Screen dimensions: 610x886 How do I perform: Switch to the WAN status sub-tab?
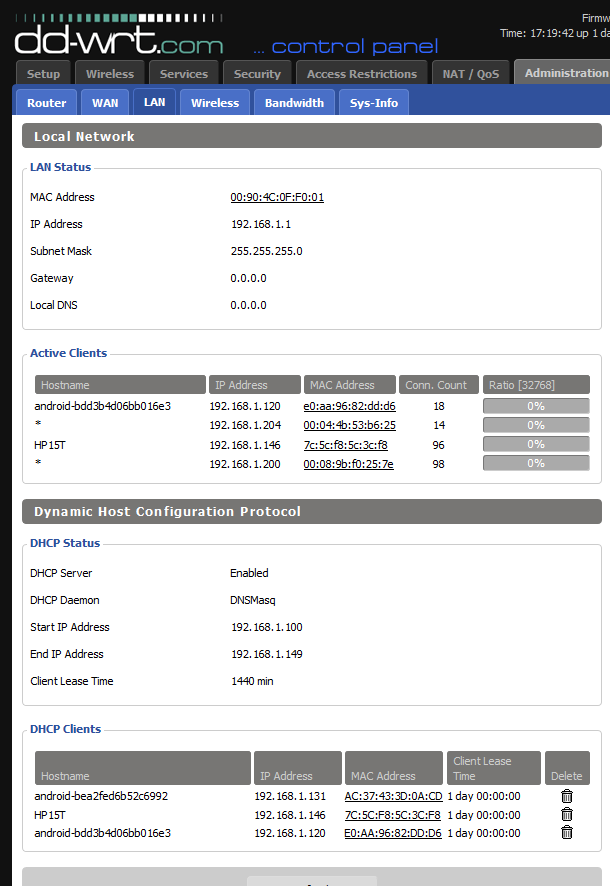click(105, 103)
